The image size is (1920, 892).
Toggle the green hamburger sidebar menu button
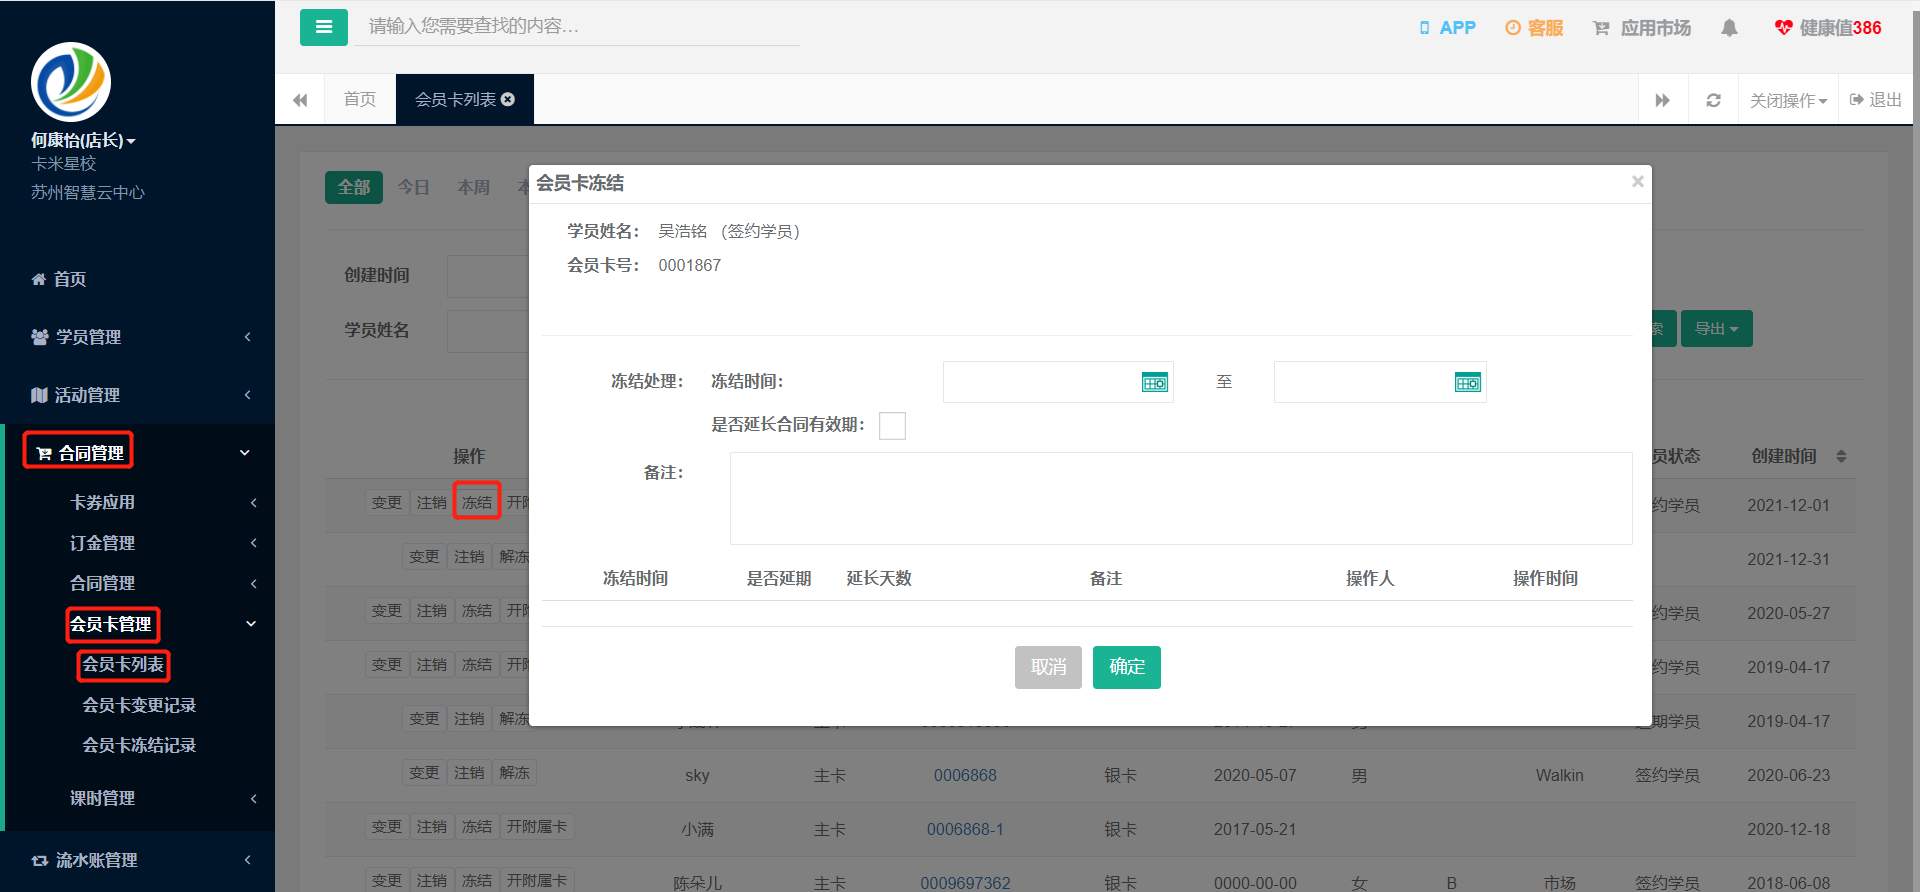[324, 27]
